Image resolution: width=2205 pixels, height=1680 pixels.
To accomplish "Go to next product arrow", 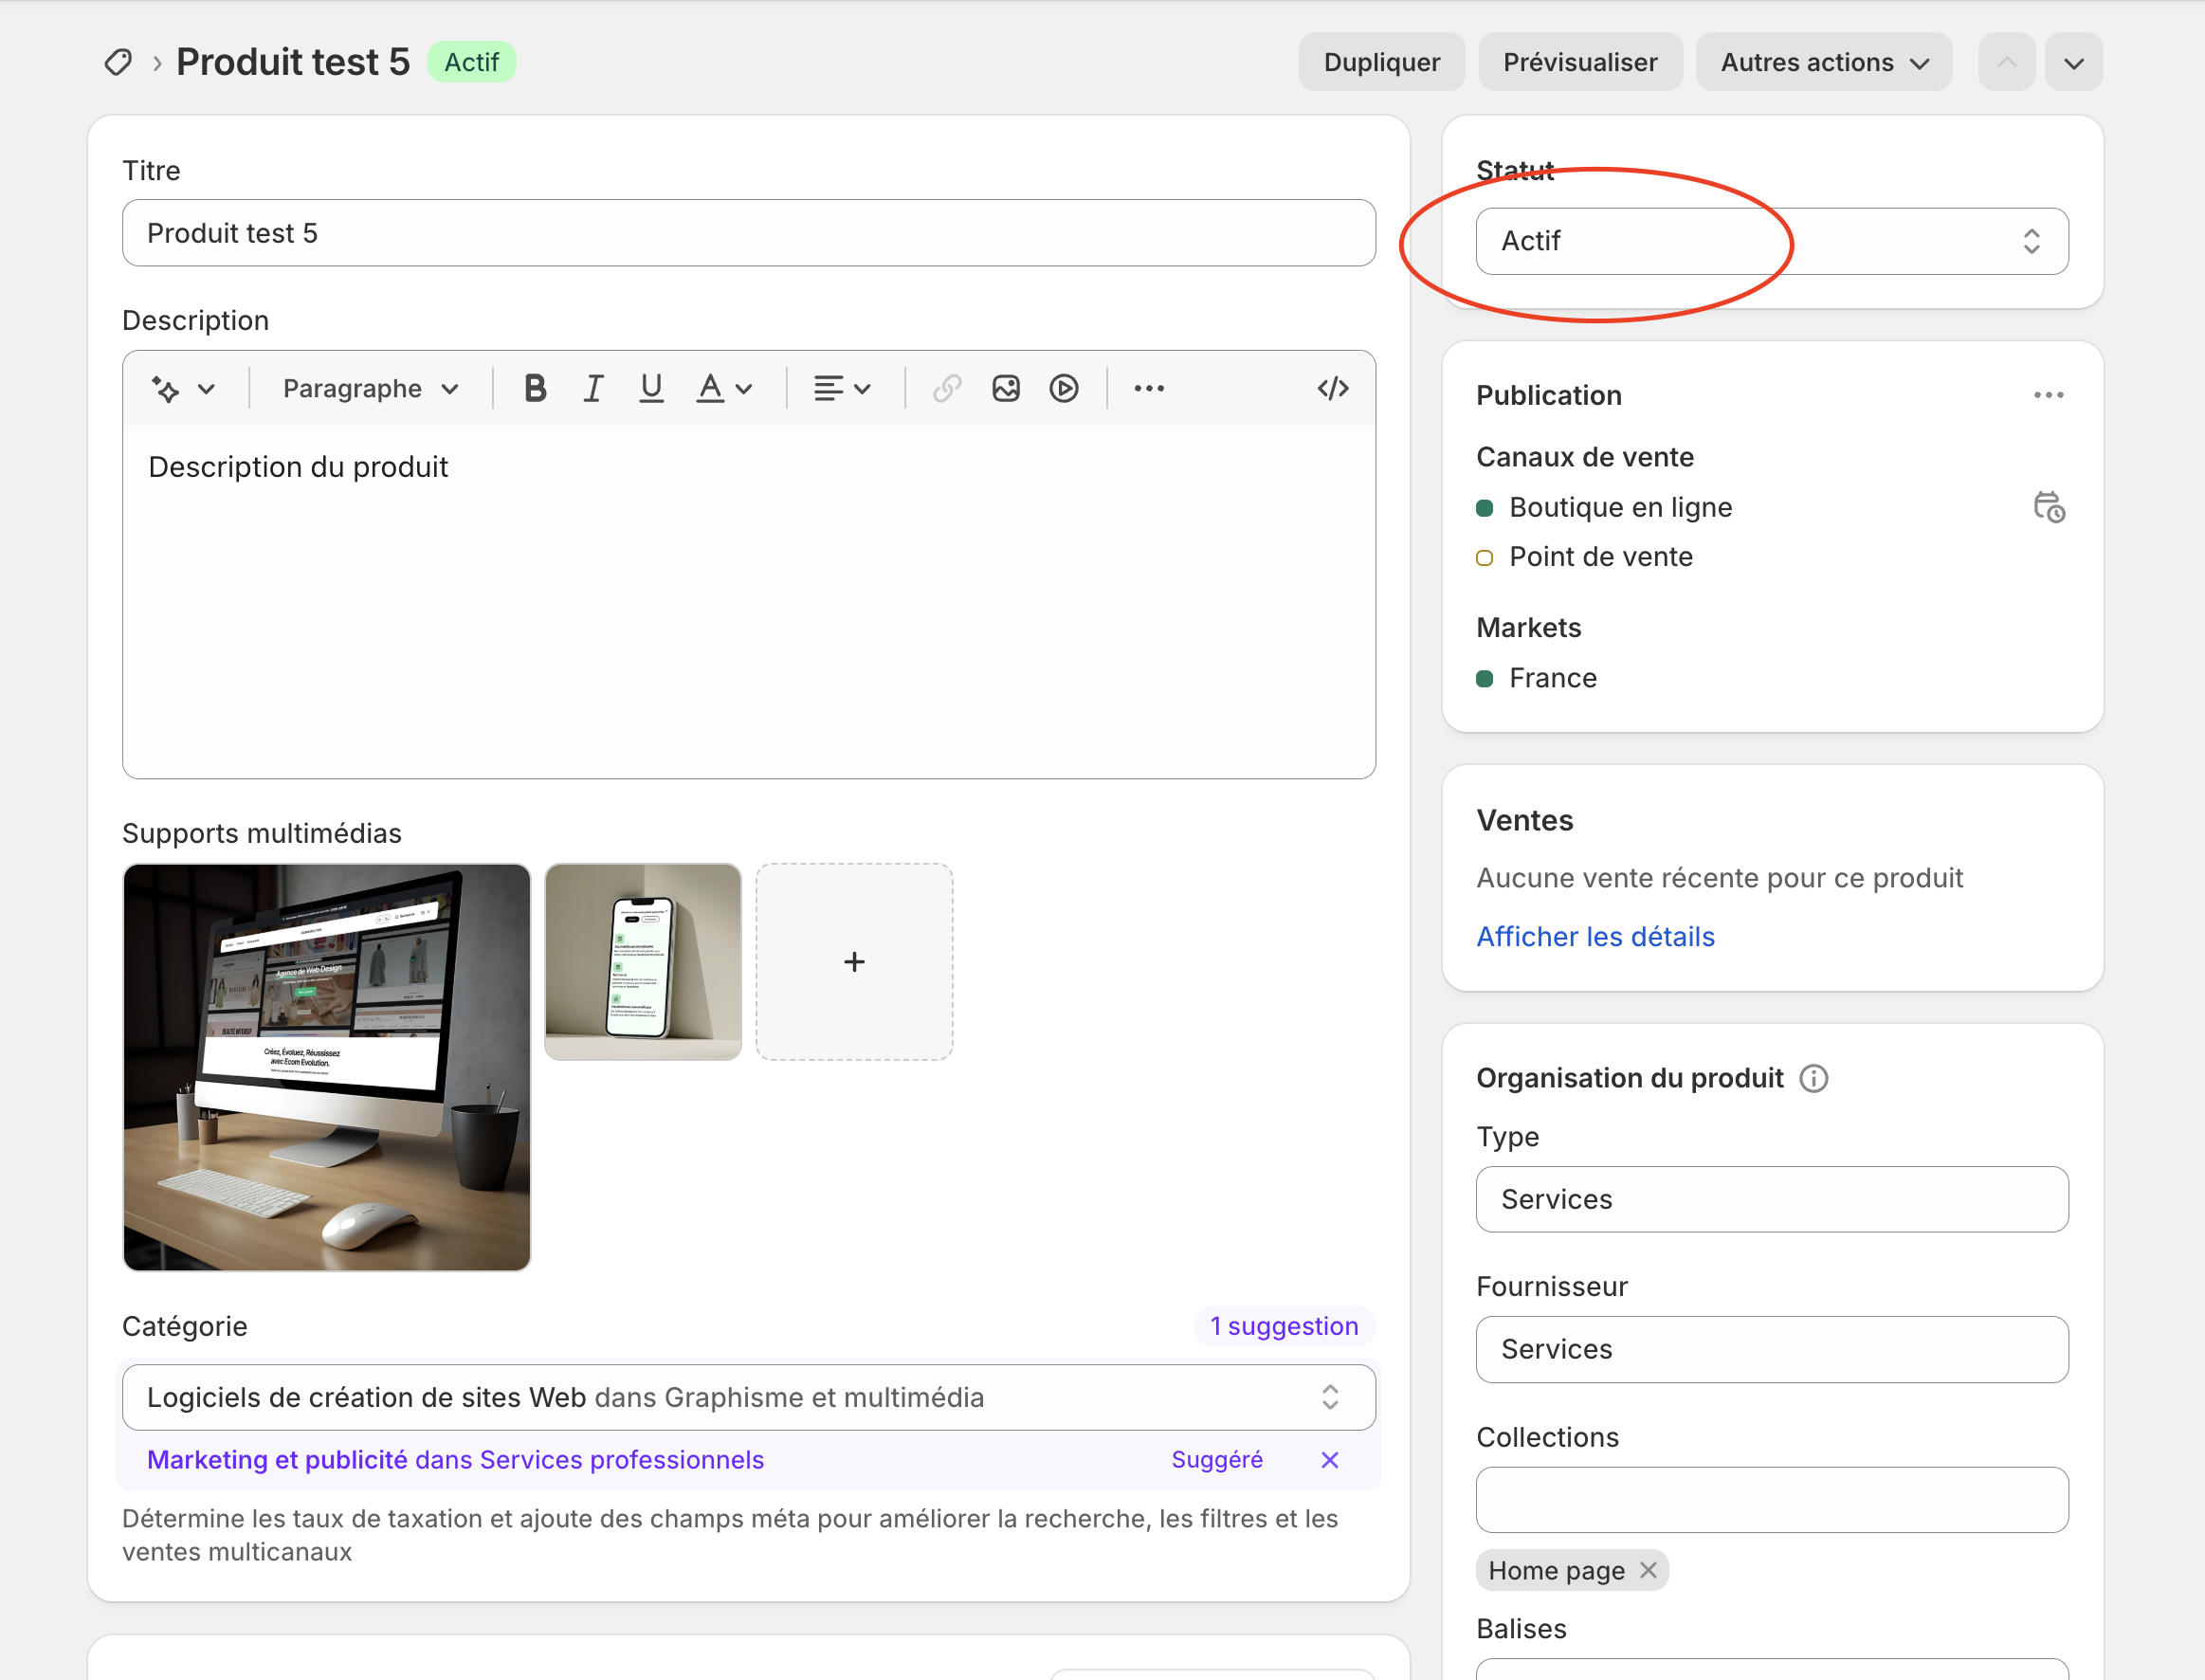I will tap(2073, 62).
